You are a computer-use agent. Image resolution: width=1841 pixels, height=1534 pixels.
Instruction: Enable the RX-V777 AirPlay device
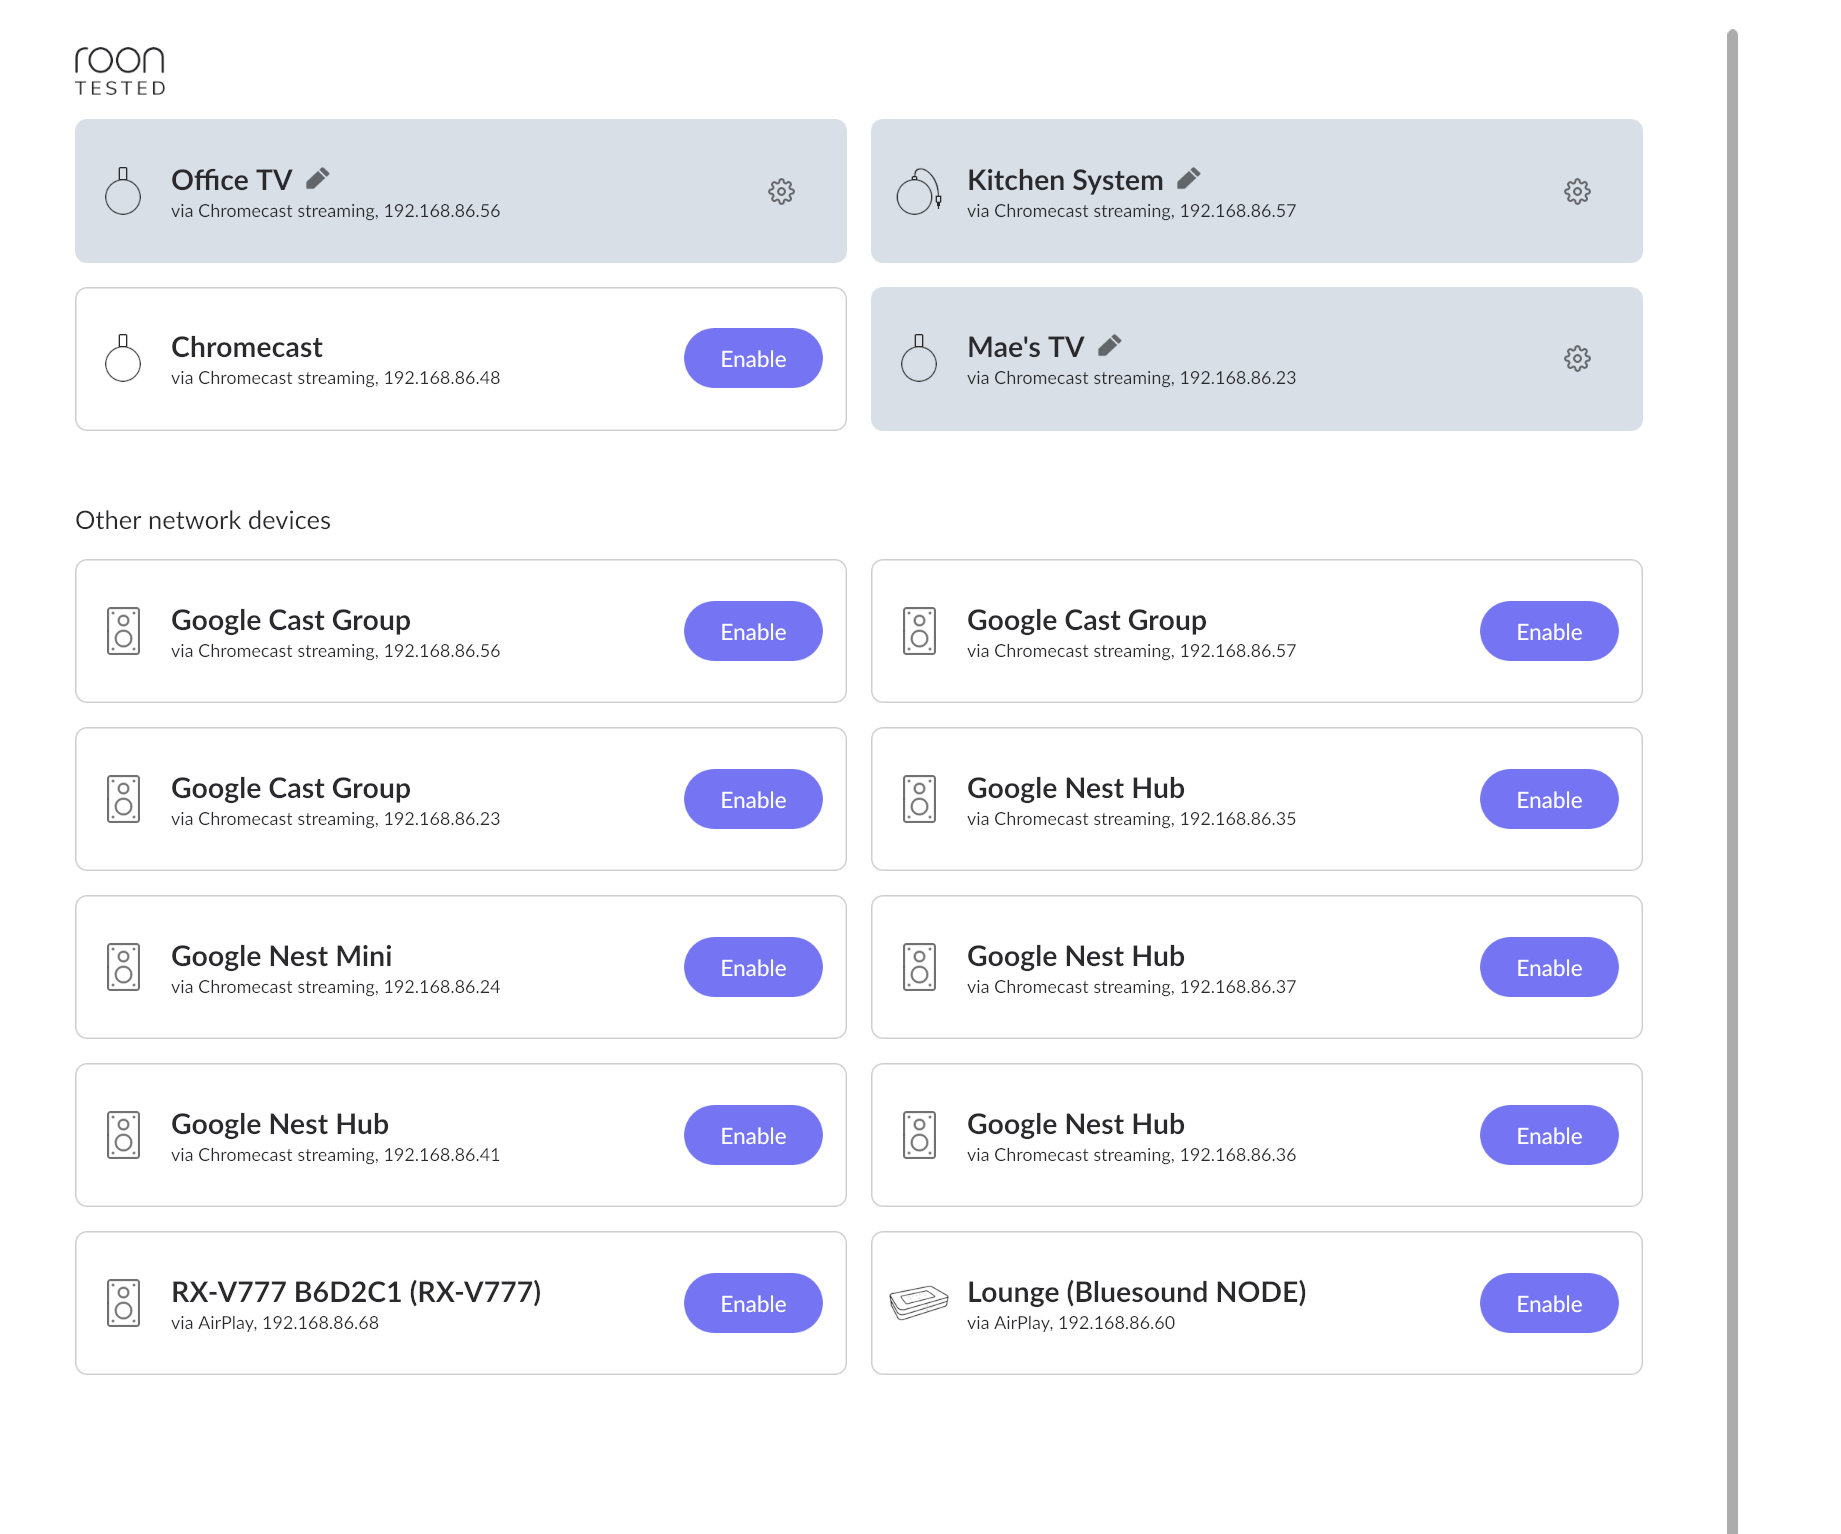[753, 1303]
